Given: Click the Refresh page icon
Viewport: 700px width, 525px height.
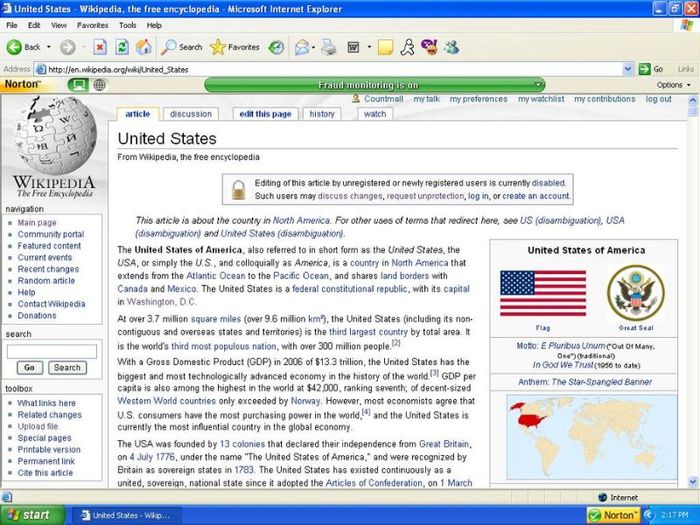Looking at the screenshot, I should click(122, 47).
